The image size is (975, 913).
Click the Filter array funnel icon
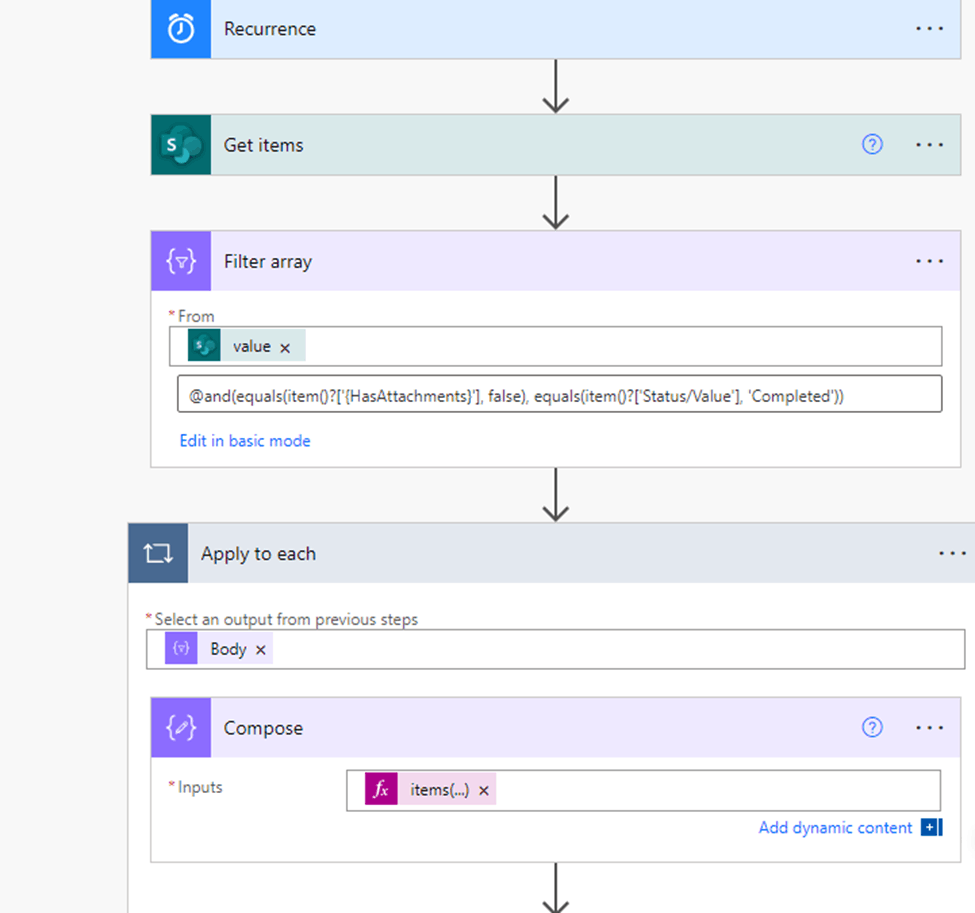(x=181, y=261)
